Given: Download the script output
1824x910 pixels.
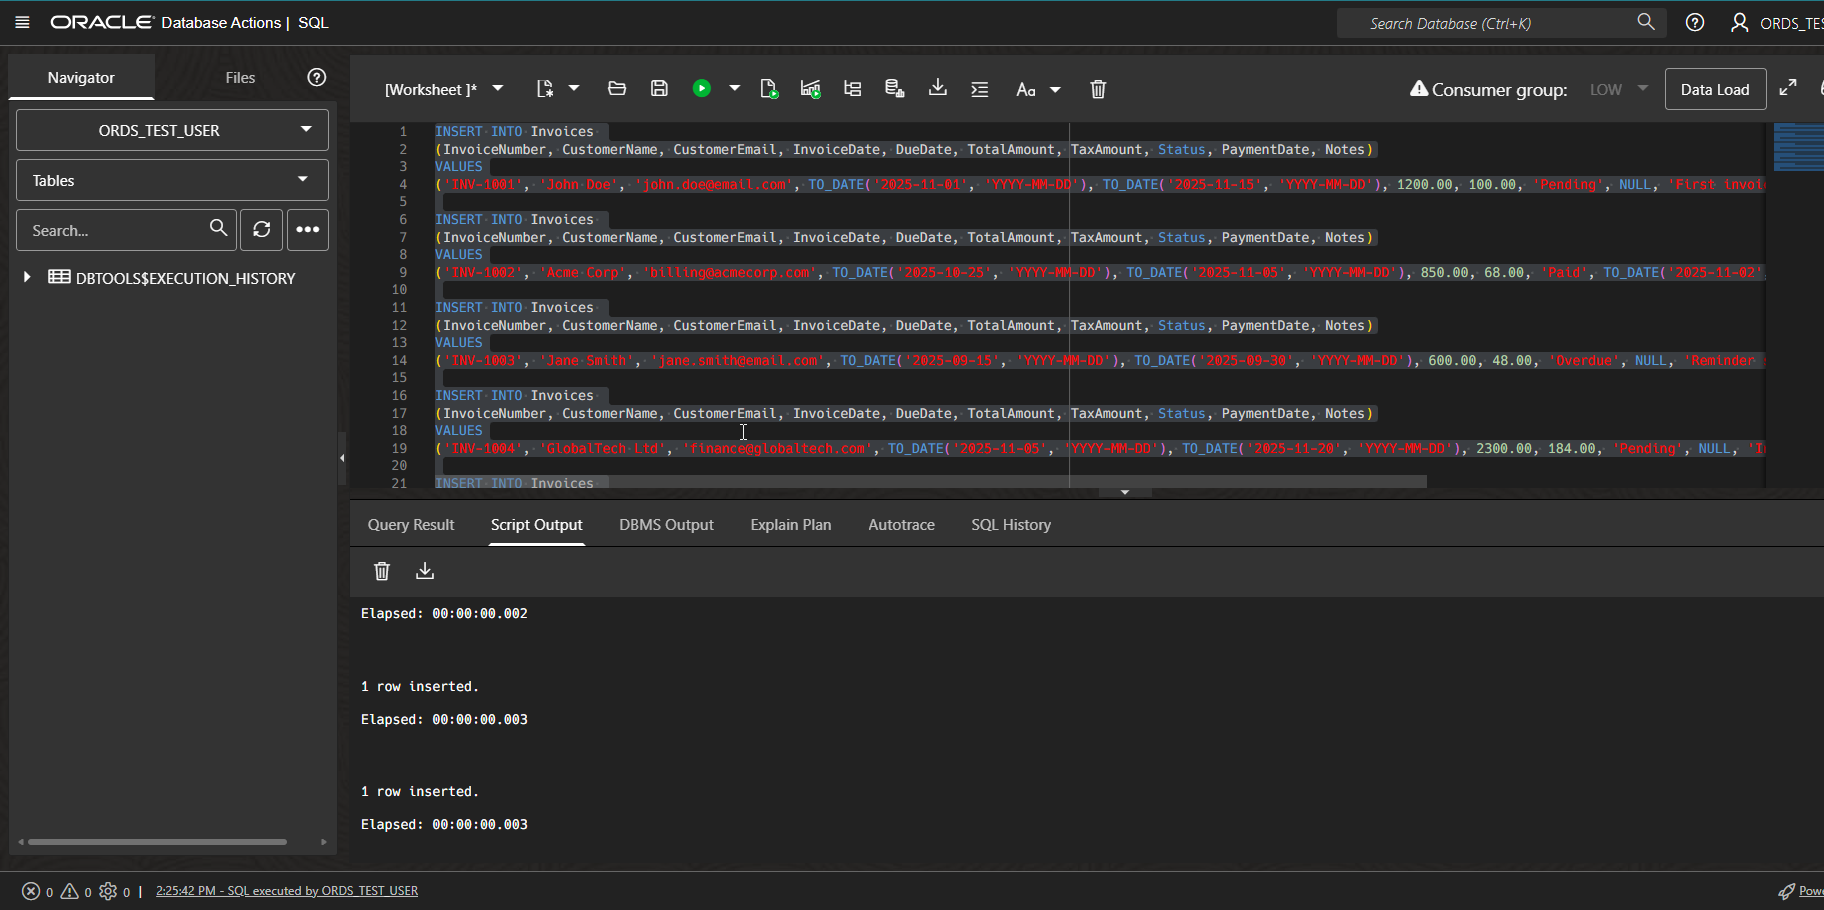Looking at the screenshot, I should click(x=425, y=570).
